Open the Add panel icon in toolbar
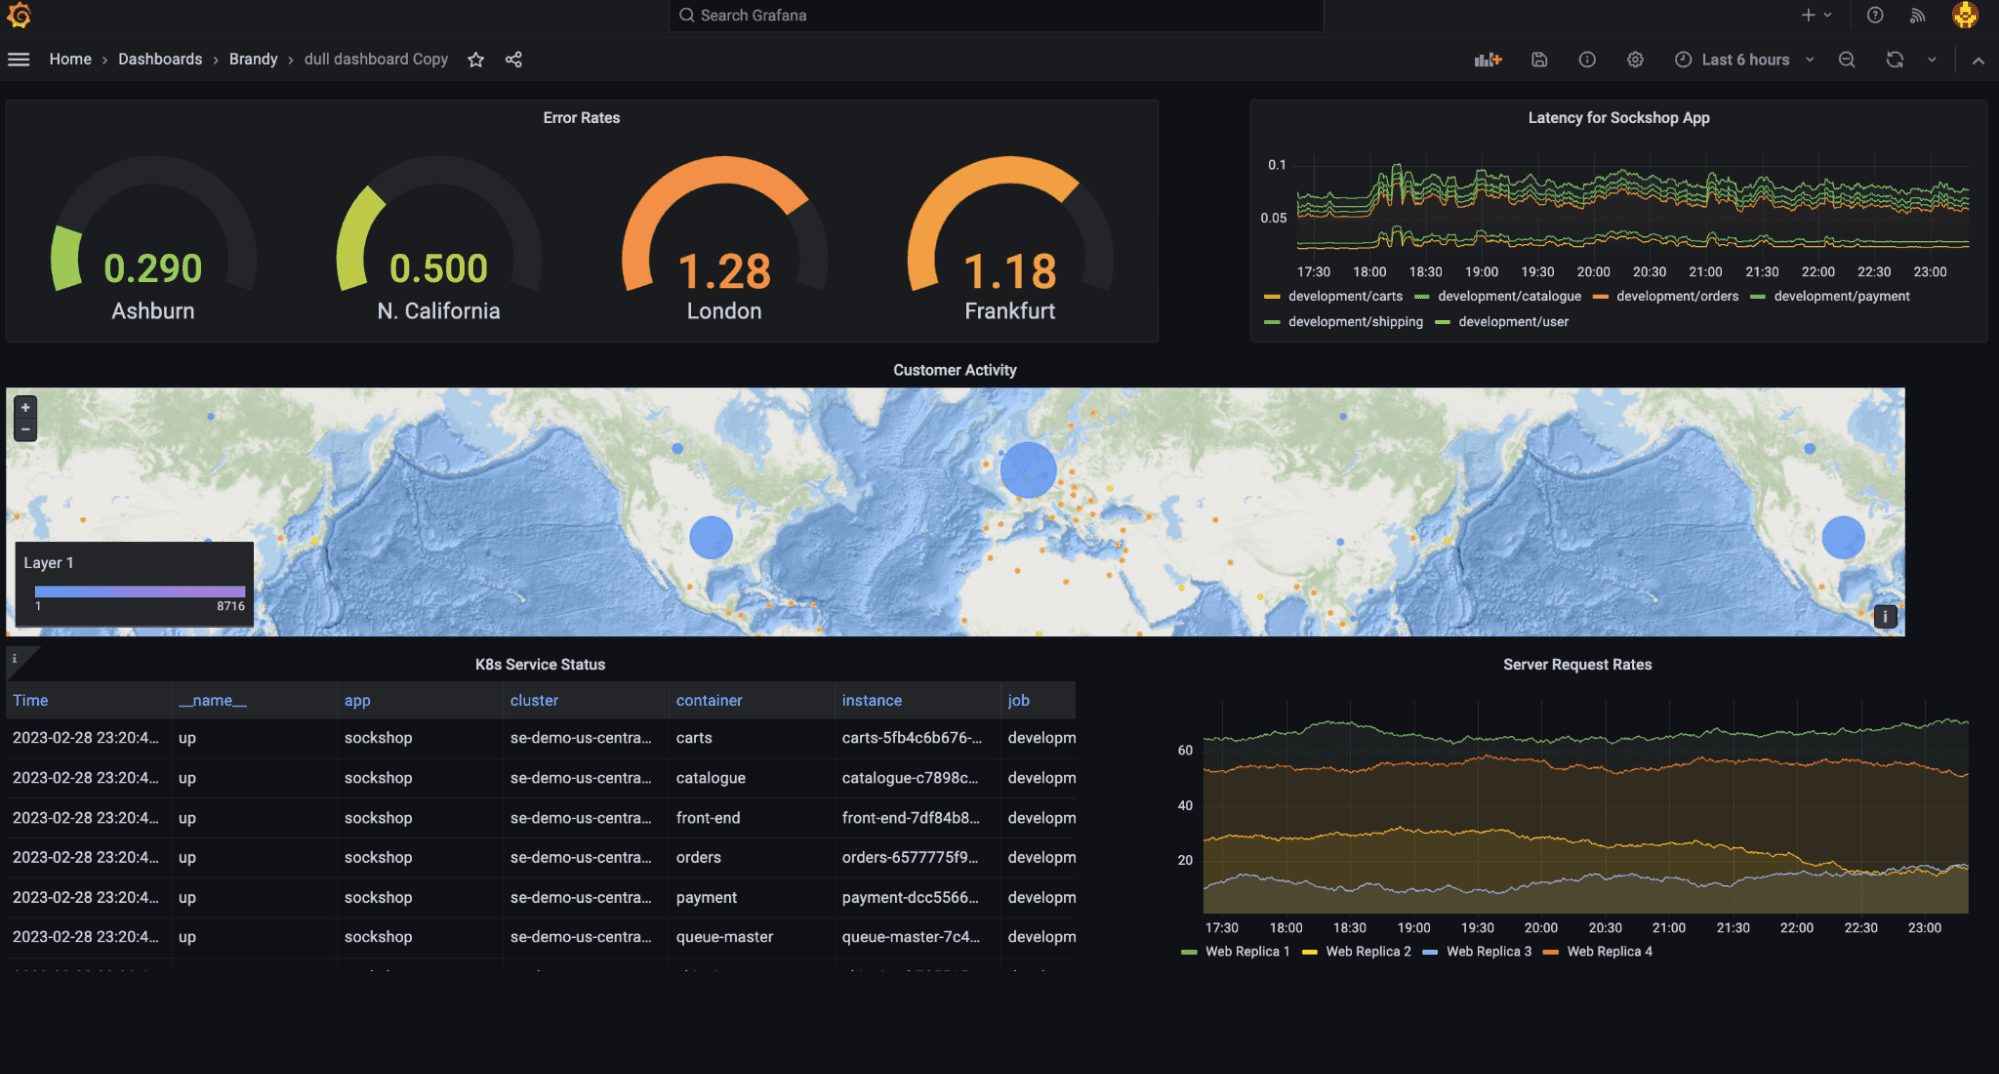This screenshot has height=1074, width=1999. (x=1487, y=59)
